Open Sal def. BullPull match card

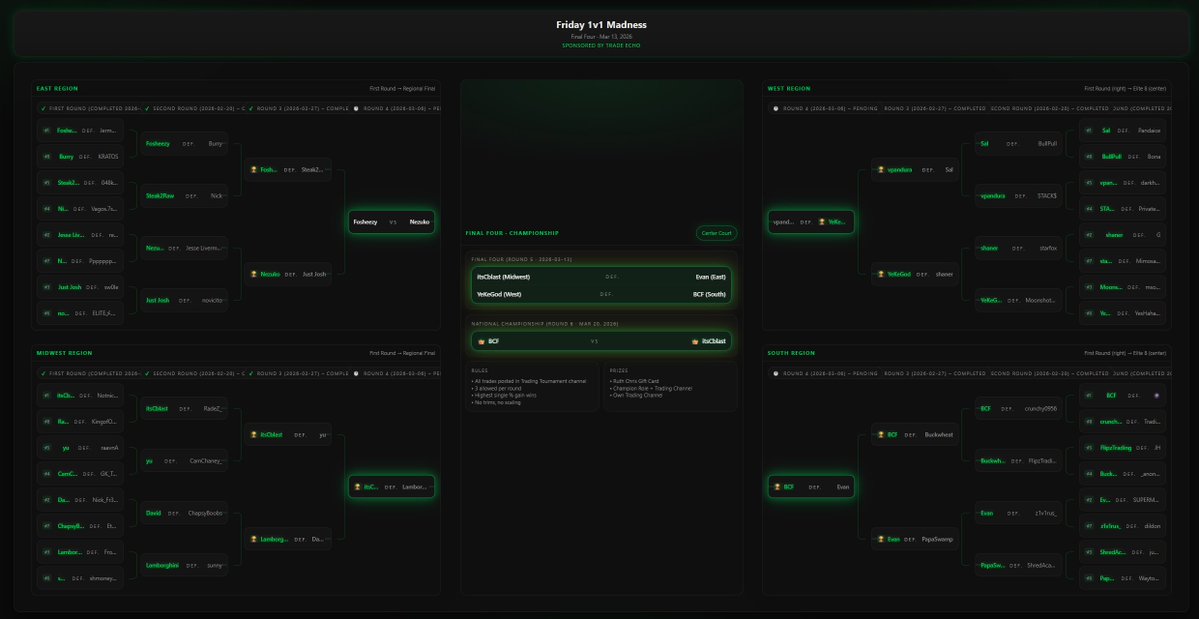pyautogui.click(x=1019, y=144)
